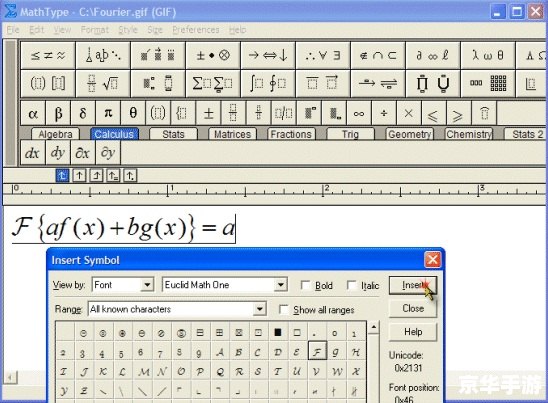The height and width of the screenshot is (403, 548).
Task: Open the products and set theory templates palette
Action: [x=433, y=83]
